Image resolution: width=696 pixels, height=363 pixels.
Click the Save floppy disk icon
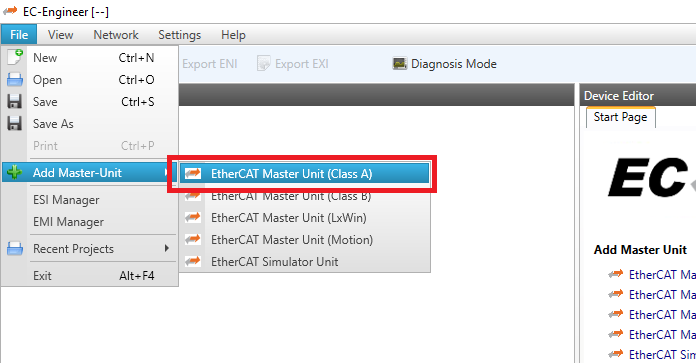click(15, 102)
